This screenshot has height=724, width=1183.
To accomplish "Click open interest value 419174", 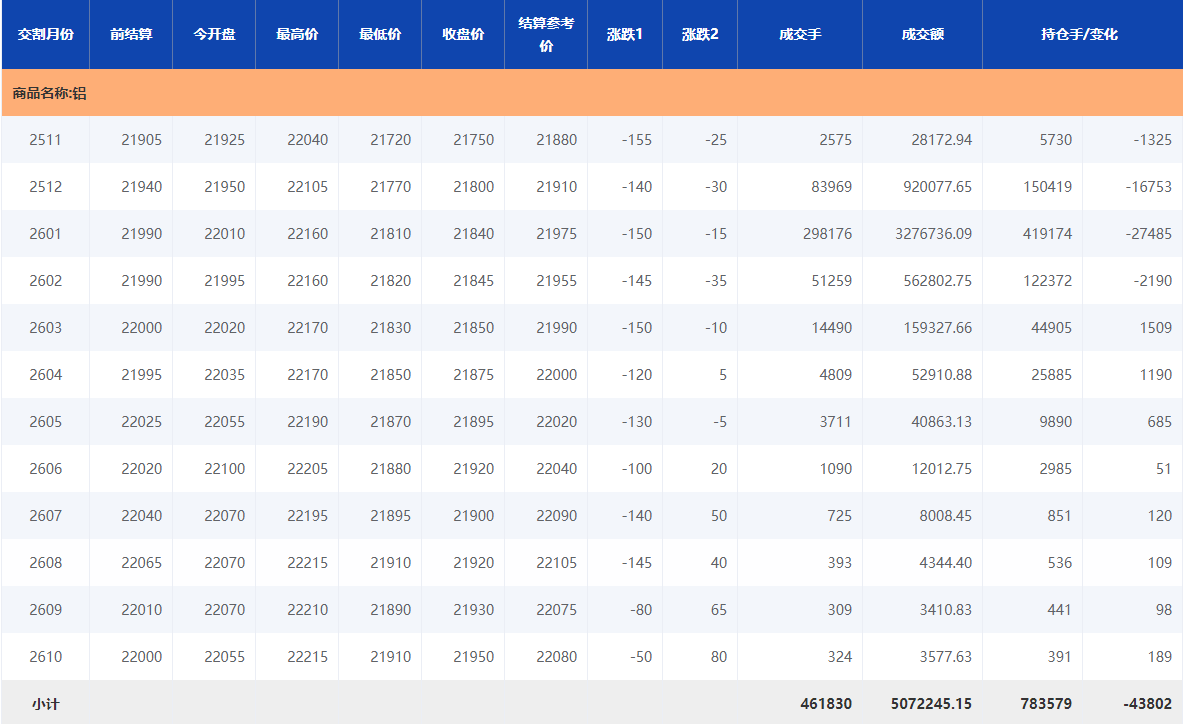I will pyautogui.click(x=1047, y=234).
